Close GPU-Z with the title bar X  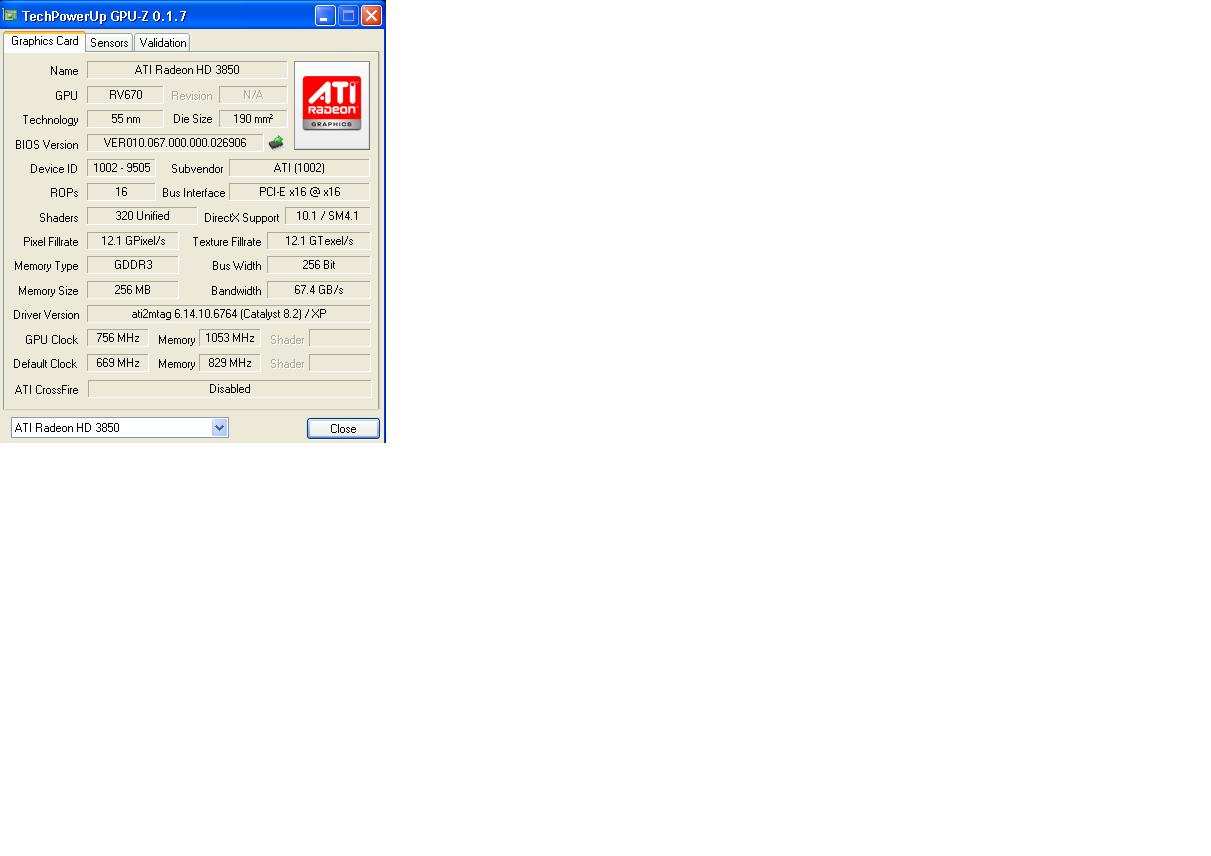371,15
